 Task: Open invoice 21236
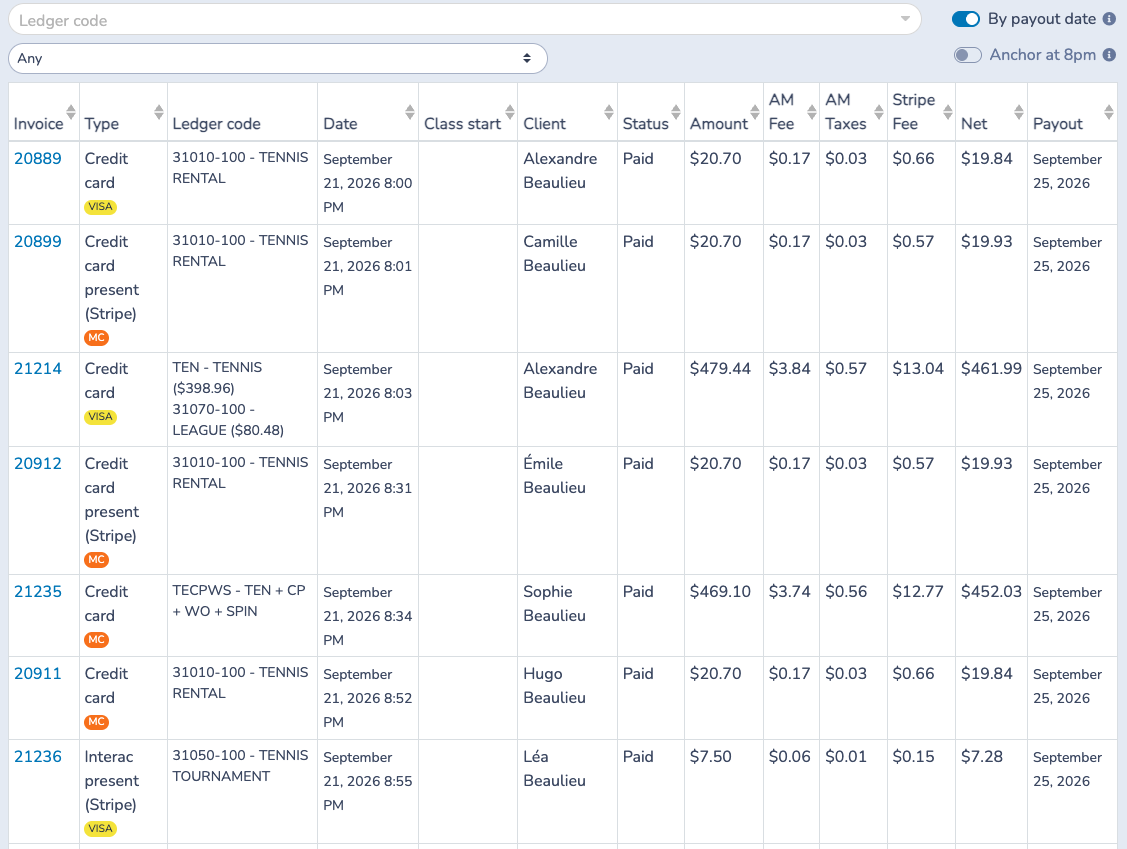tap(37, 756)
